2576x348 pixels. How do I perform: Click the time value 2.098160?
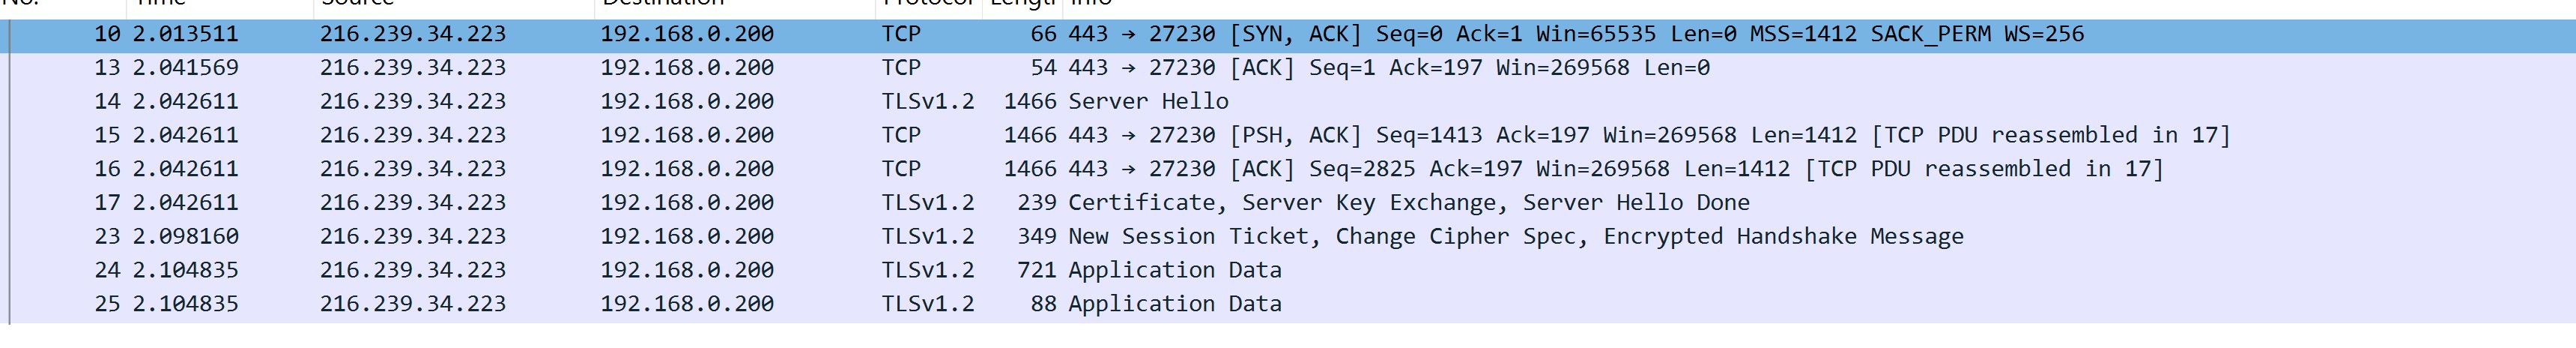click(185, 236)
